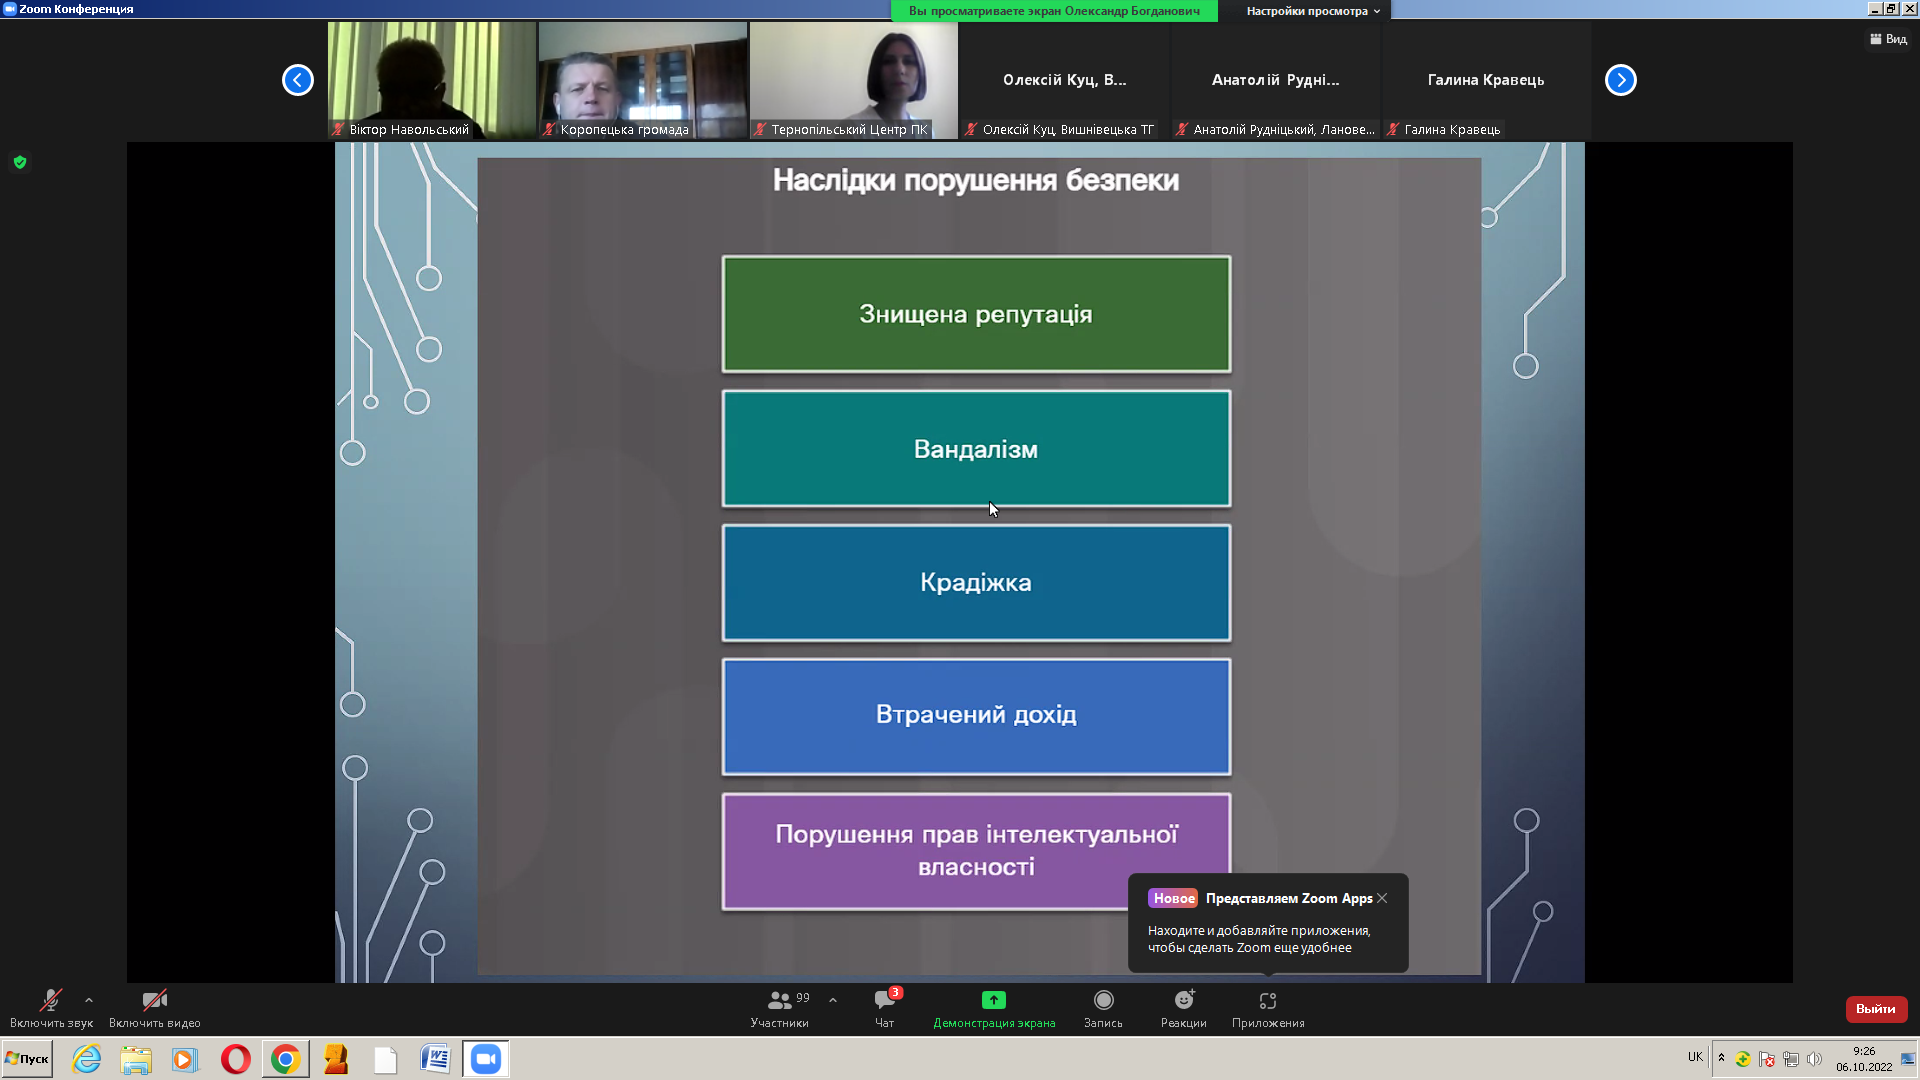
Task: Select Тернопільський Центр ПК video thumbnail
Action: pyautogui.click(x=854, y=80)
